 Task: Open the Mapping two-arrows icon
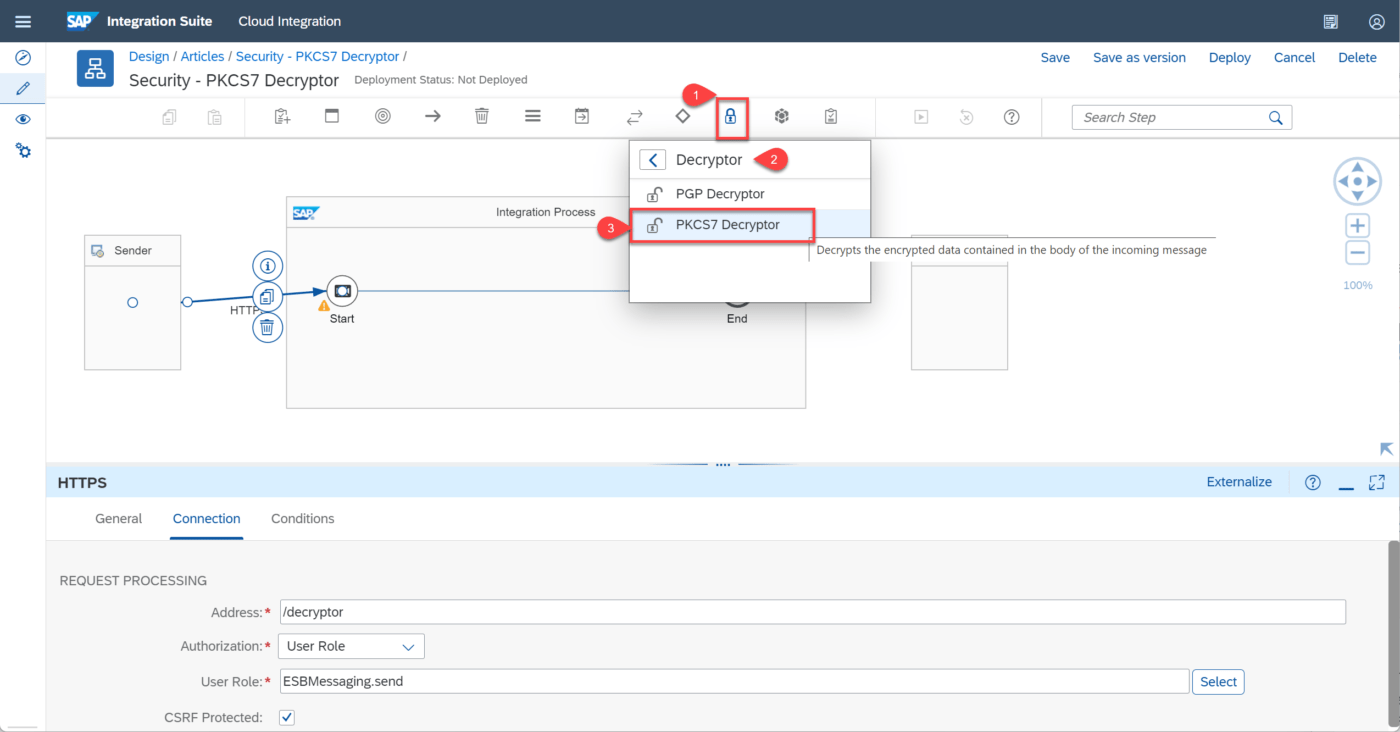(634, 117)
